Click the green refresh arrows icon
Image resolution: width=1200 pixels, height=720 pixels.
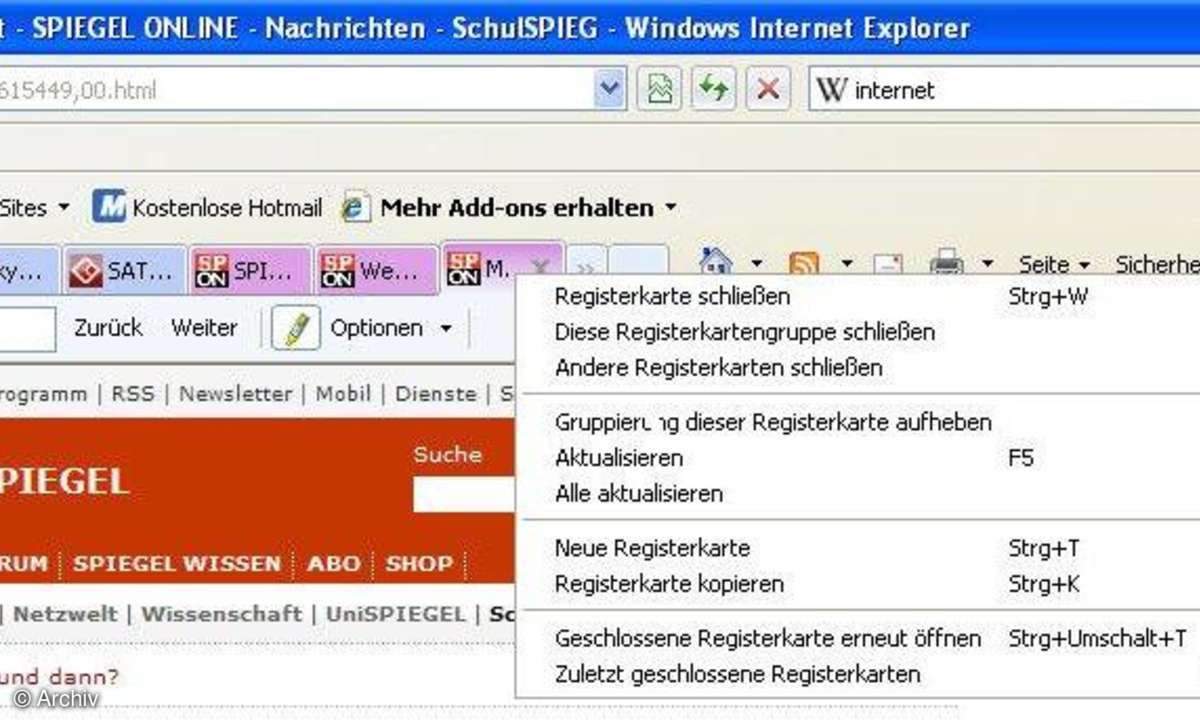[x=714, y=90]
